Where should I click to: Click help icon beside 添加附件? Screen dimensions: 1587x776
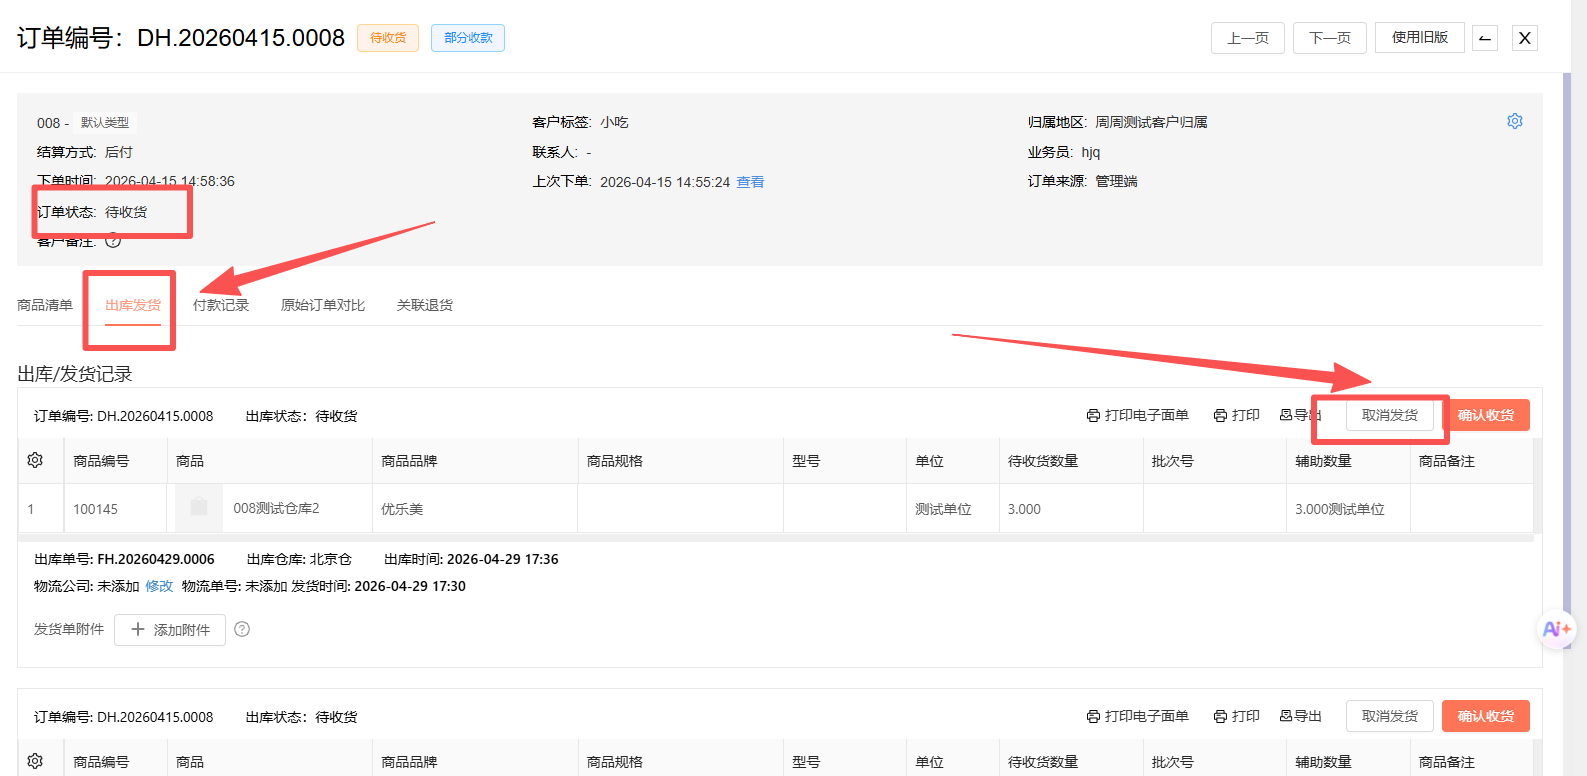pyautogui.click(x=242, y=629)
